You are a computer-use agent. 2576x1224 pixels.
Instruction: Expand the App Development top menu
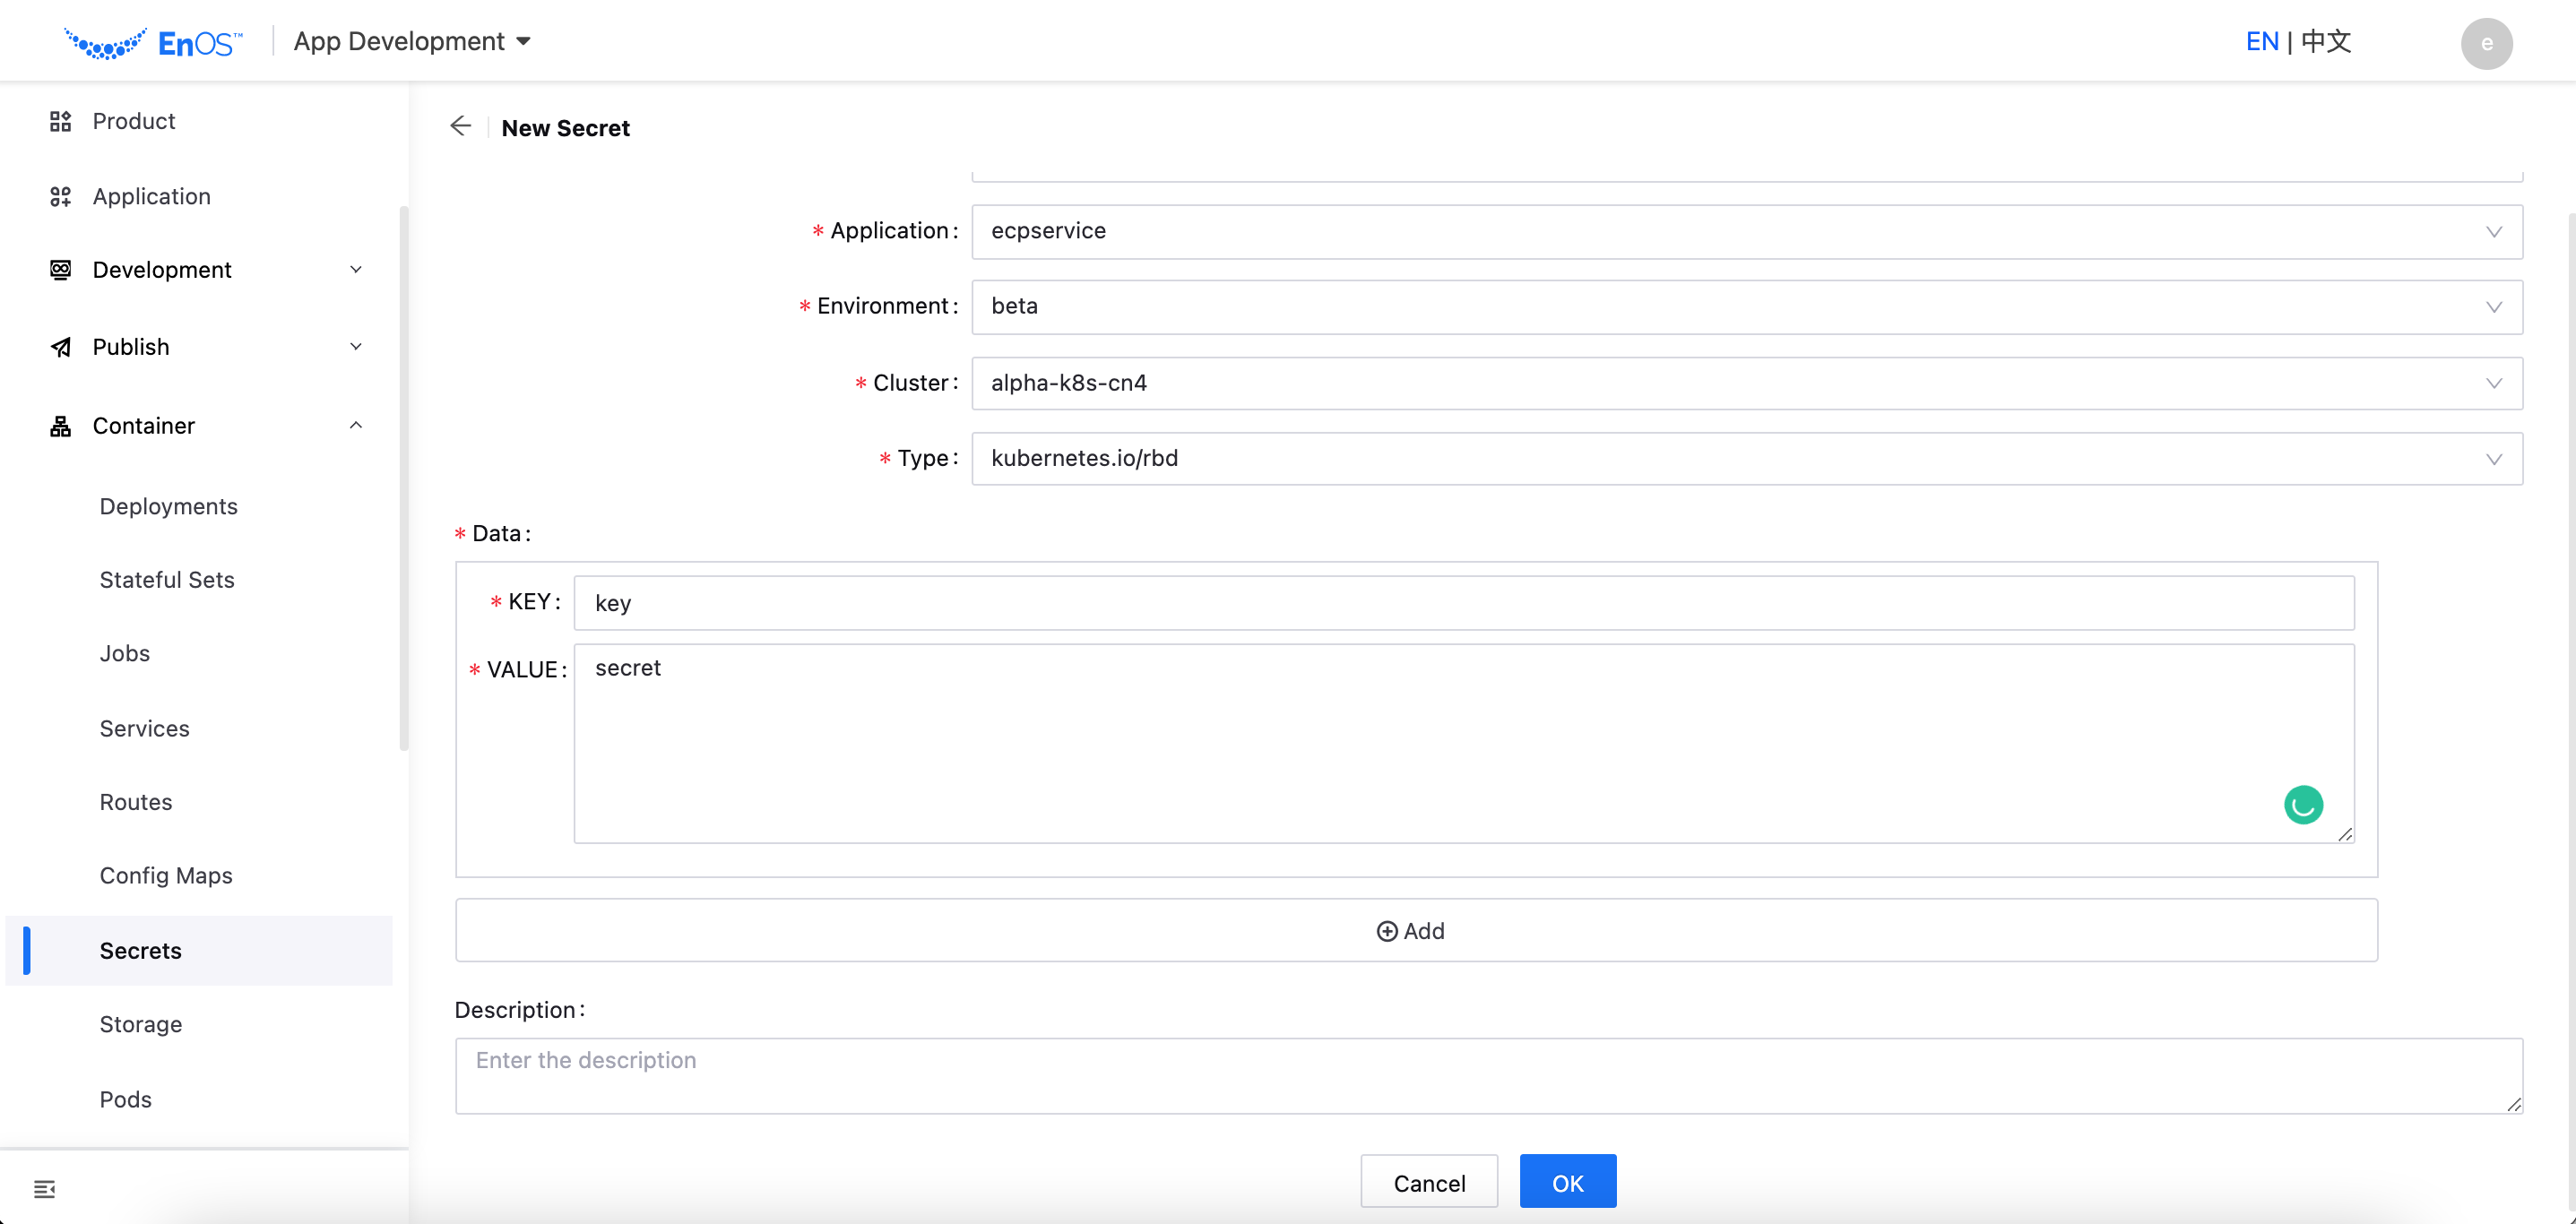pos(412,42)
